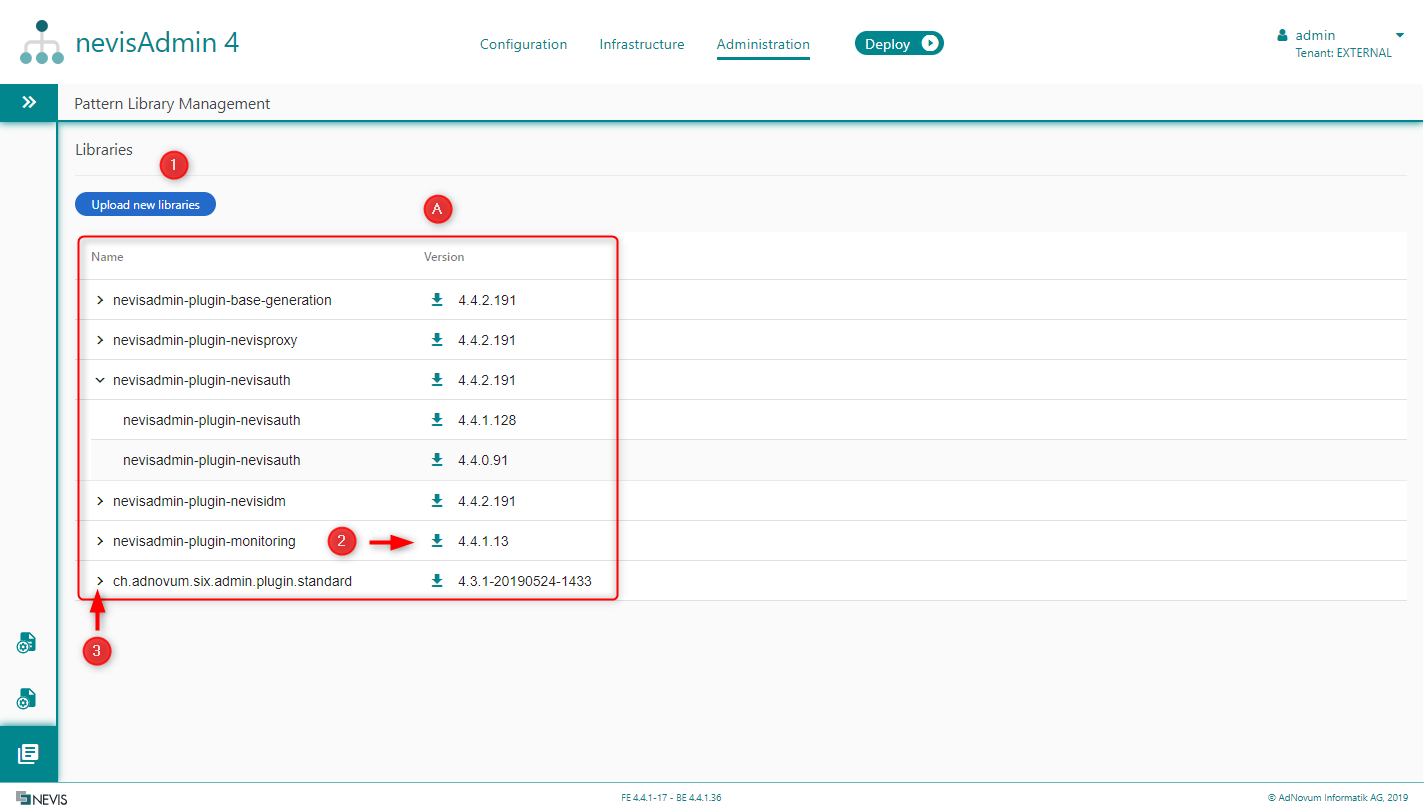Download nevisadmin-plugin-nevisidm library

[437, 500]
